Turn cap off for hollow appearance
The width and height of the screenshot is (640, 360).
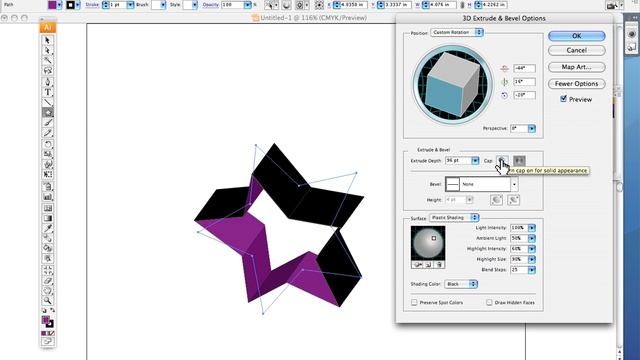(x=519, y=161)
